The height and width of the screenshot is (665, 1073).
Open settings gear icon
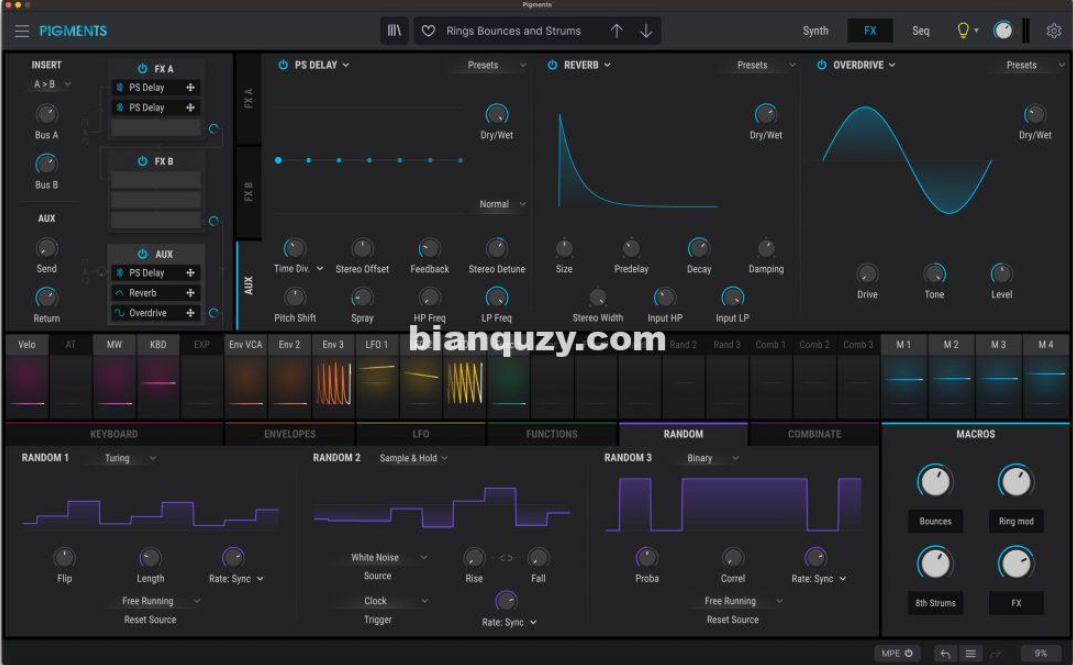(x=1053, y=31)
